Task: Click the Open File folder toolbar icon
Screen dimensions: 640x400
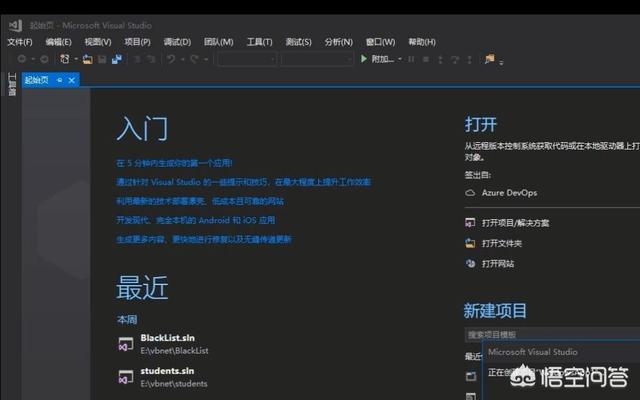Action: [87, 59]
